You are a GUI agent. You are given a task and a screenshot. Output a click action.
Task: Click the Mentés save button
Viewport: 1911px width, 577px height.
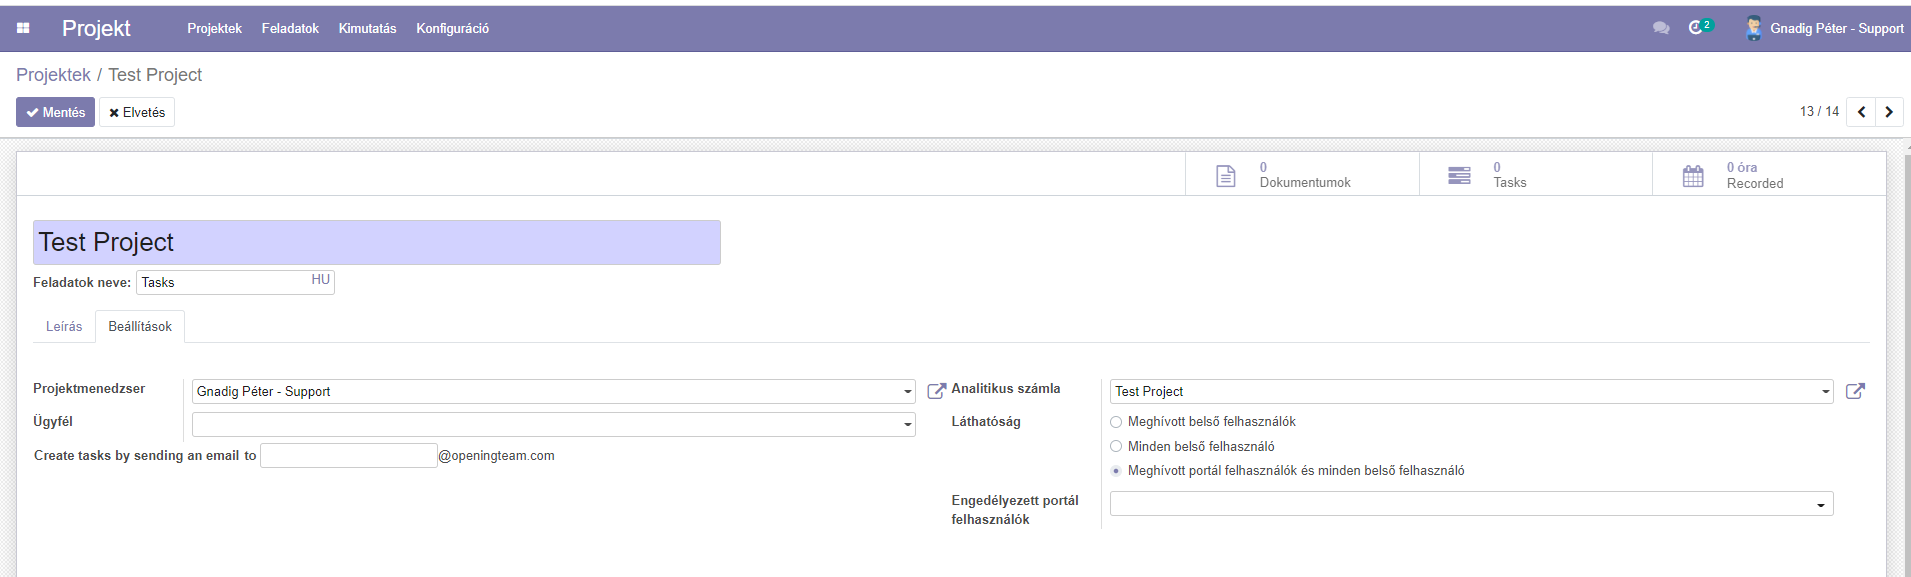click(55, 112)
